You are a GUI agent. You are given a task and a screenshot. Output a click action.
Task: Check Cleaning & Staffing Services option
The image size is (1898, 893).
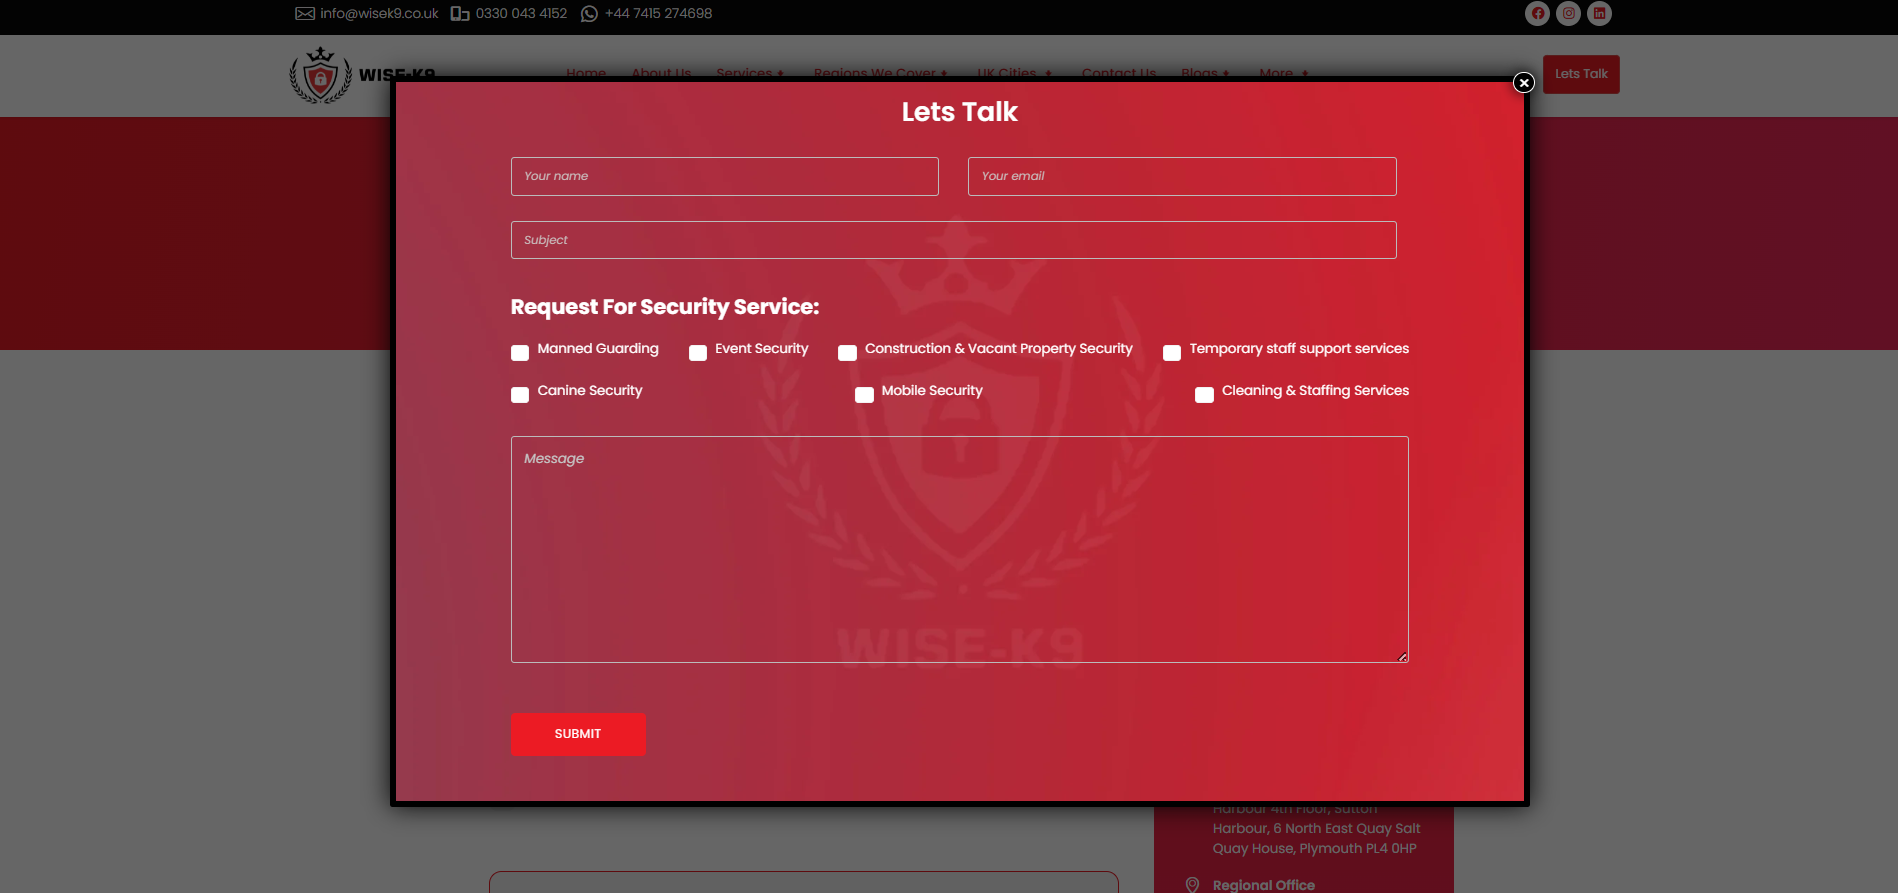click(1204, 394)
